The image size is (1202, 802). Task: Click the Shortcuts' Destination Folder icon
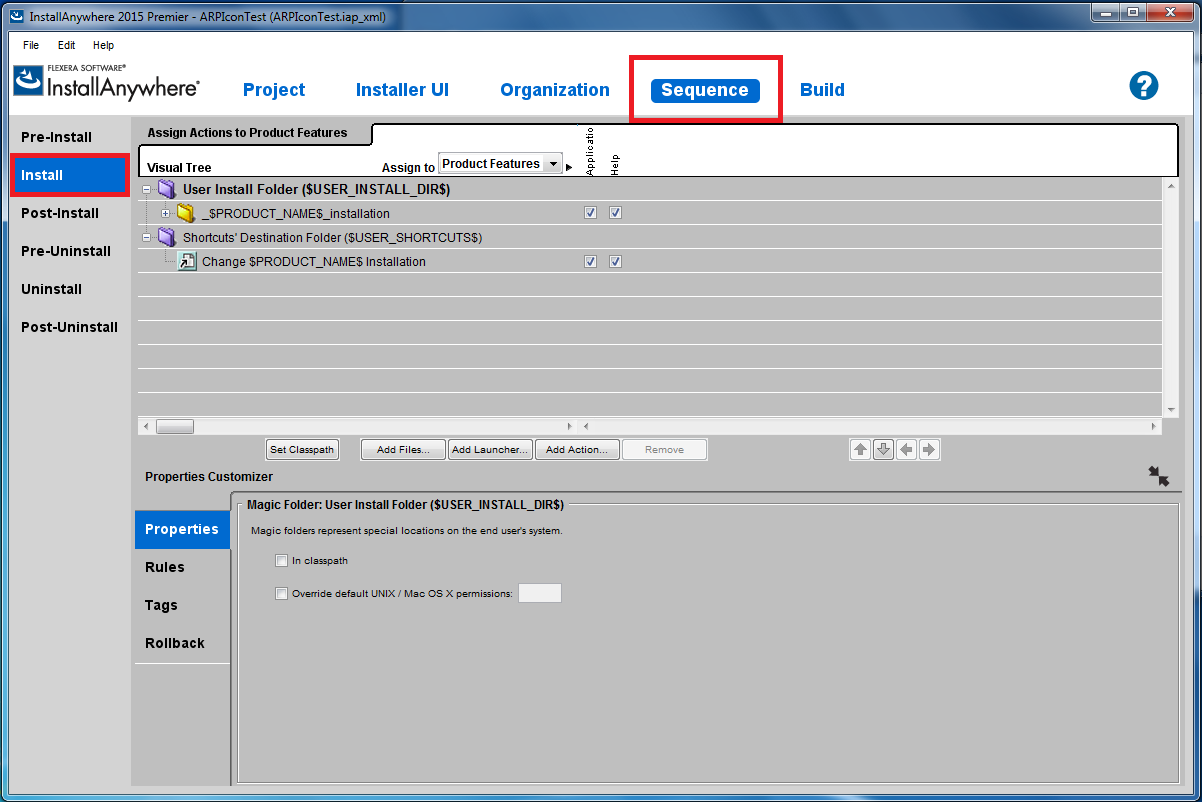pos(167,237)
